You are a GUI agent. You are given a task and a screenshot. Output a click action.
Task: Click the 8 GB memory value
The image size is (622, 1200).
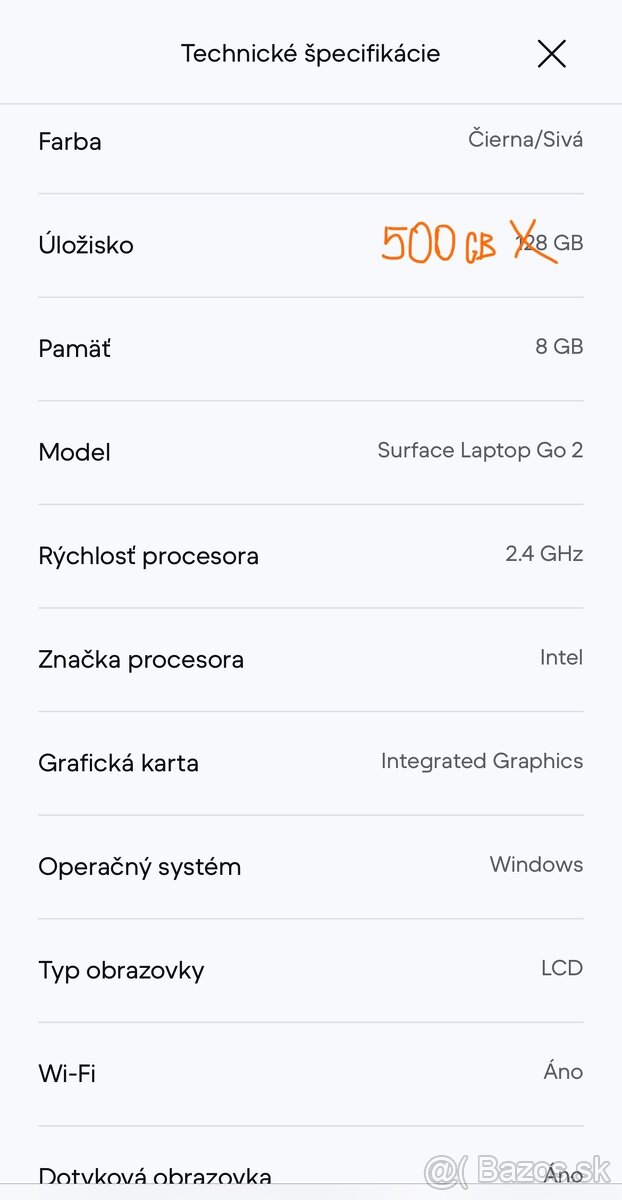[559, 347]
